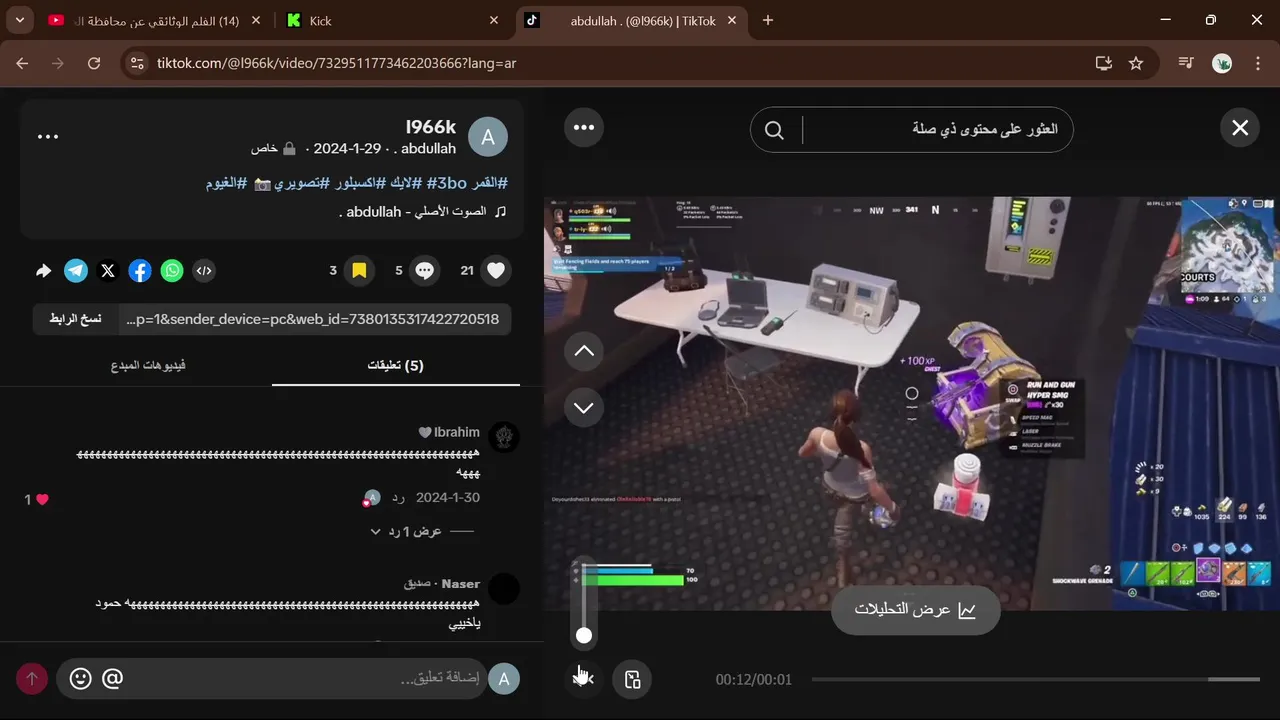Screen dimensions: 1280x720
Task: Install the app from the address bar
Action: [1104, 63]
